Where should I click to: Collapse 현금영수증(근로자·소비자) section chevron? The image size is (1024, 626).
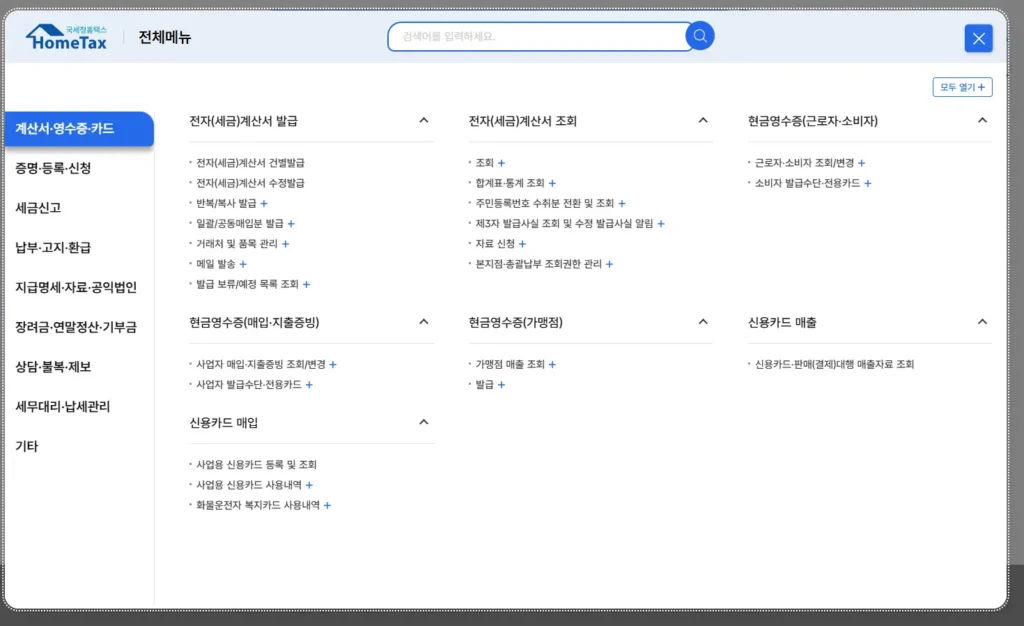982,121
